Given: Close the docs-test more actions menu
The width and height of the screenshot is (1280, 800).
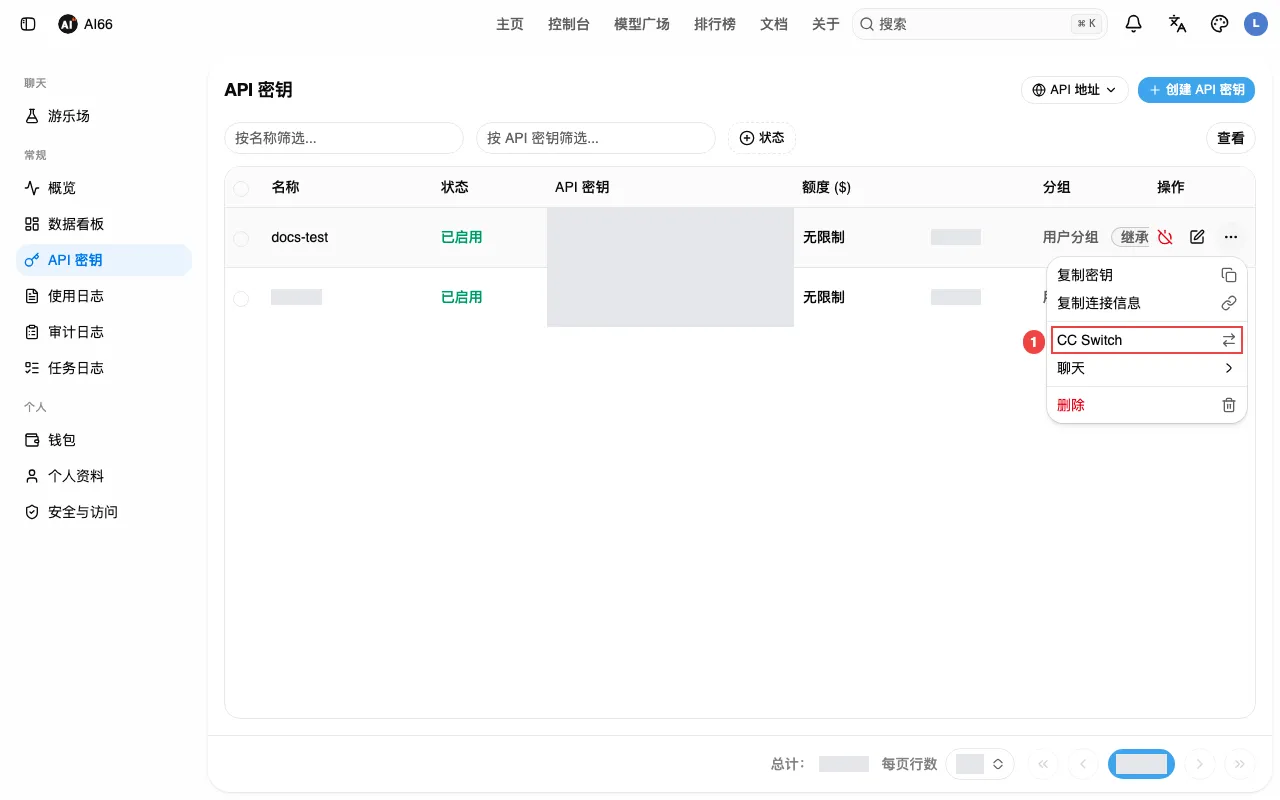Looking at the screenshot, I should pyautogui.click(x=1231, y=237).
